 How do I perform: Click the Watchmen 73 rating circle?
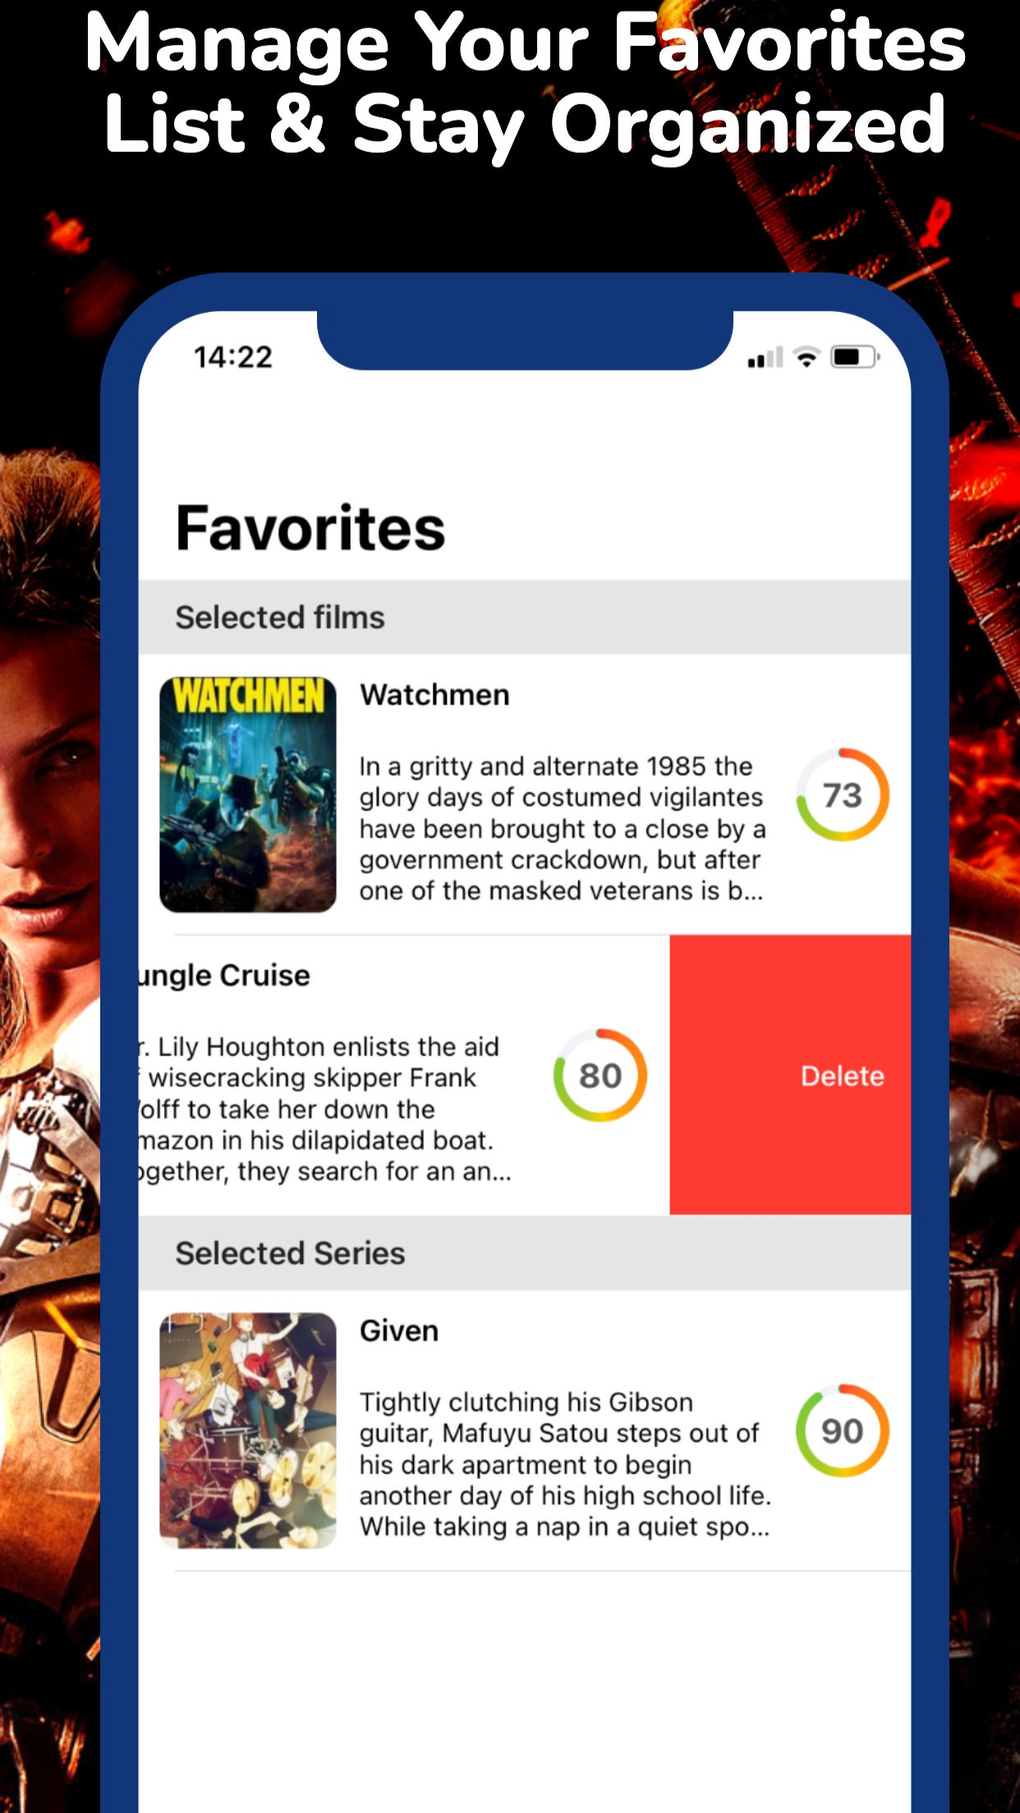tap(842, 795)
